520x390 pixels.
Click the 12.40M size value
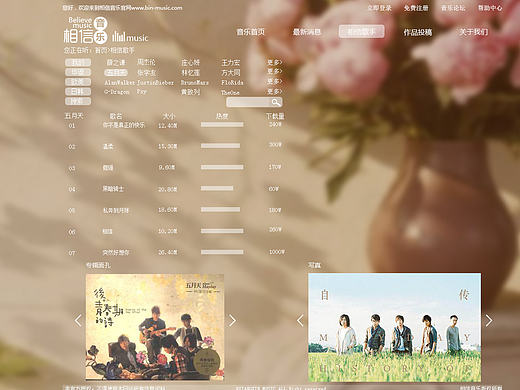pyautogui.click(x=167, y=125)
